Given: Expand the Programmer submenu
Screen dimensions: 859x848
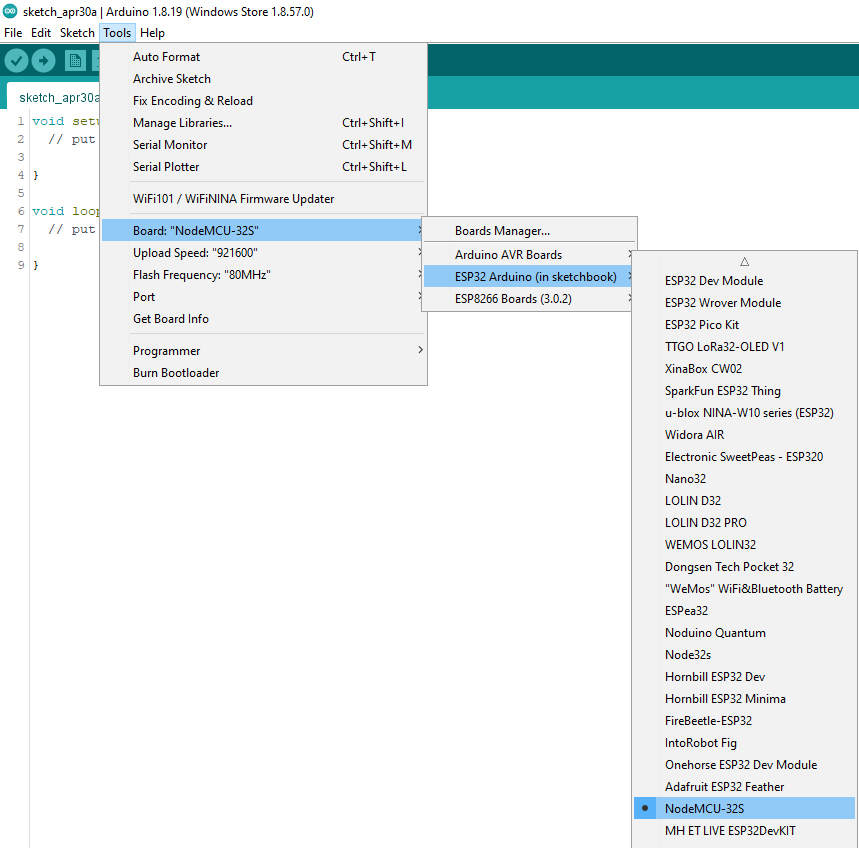Looking at the screenshot, I should point(263,351).
